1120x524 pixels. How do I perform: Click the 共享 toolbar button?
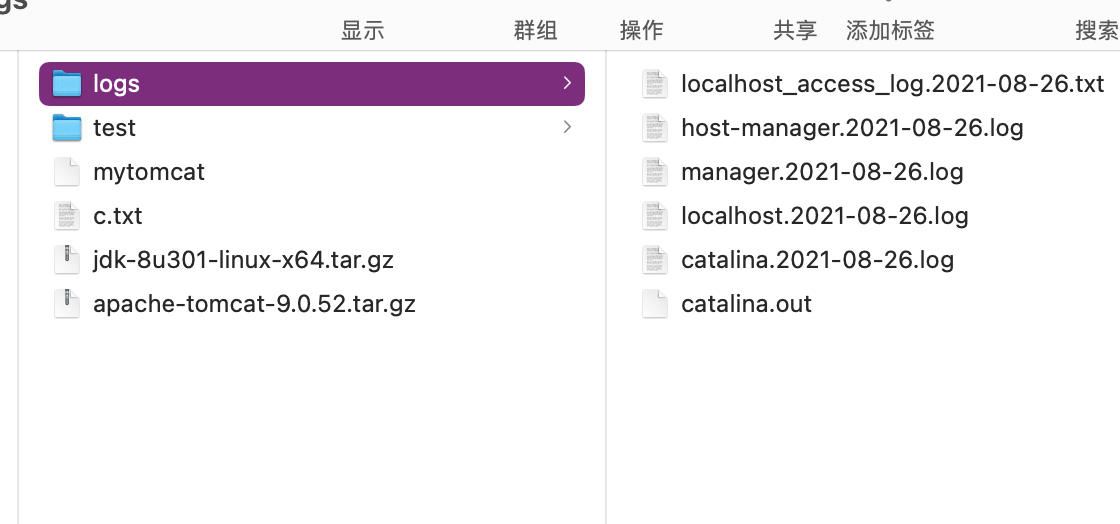pos(795,30)
